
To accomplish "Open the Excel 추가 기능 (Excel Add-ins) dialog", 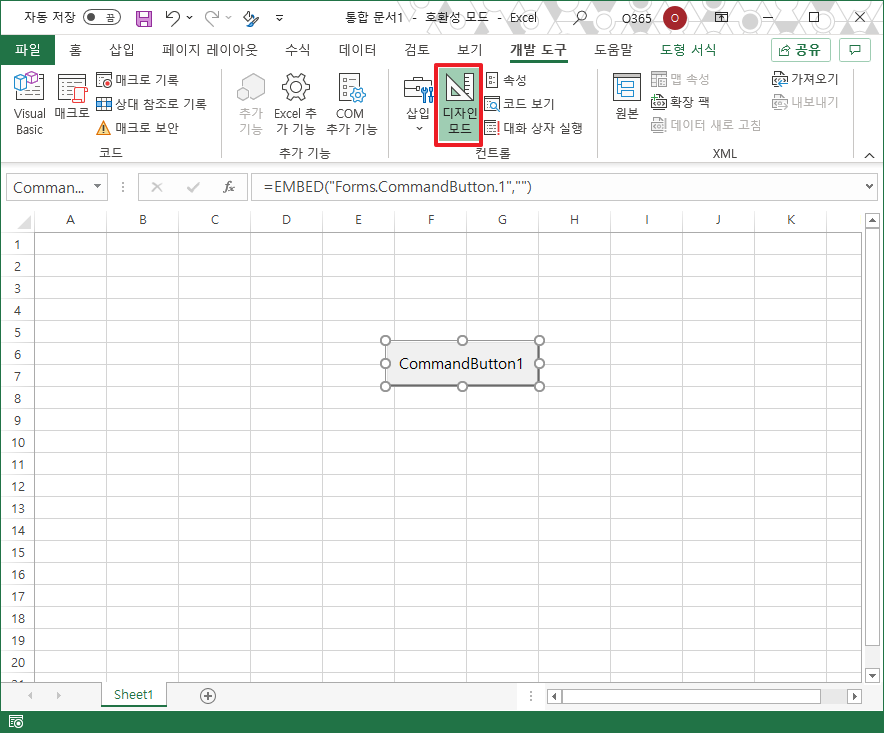I will (x=295, y=104).
